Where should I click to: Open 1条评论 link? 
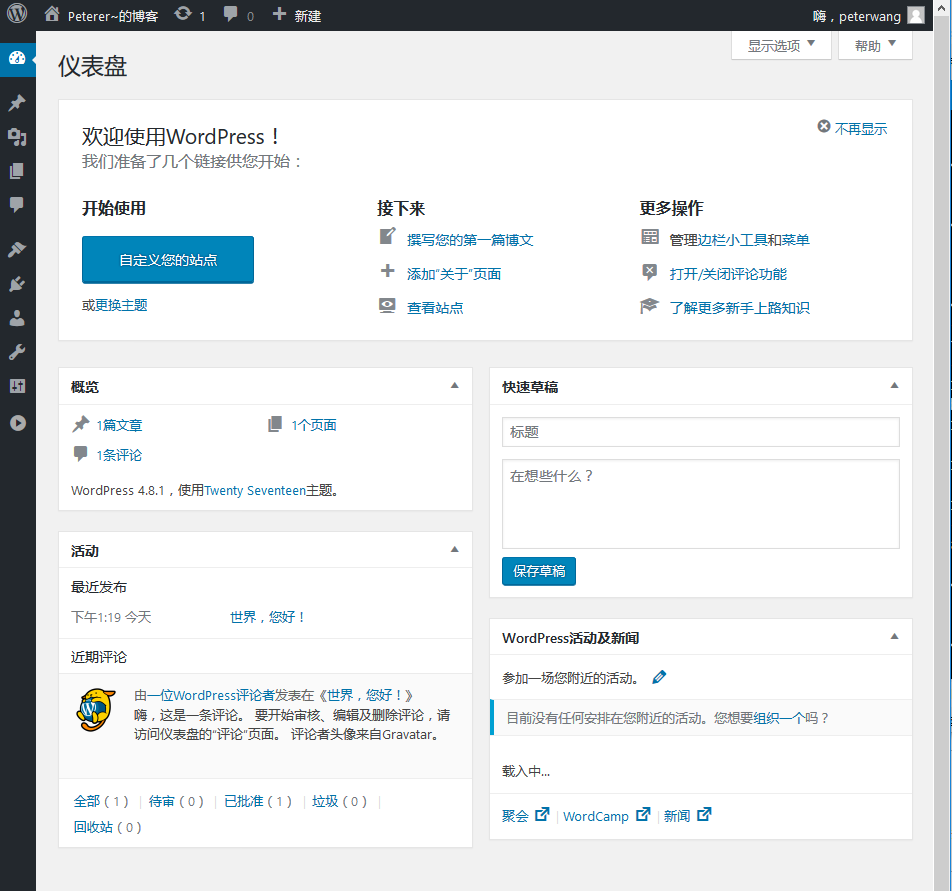[119, 455]
